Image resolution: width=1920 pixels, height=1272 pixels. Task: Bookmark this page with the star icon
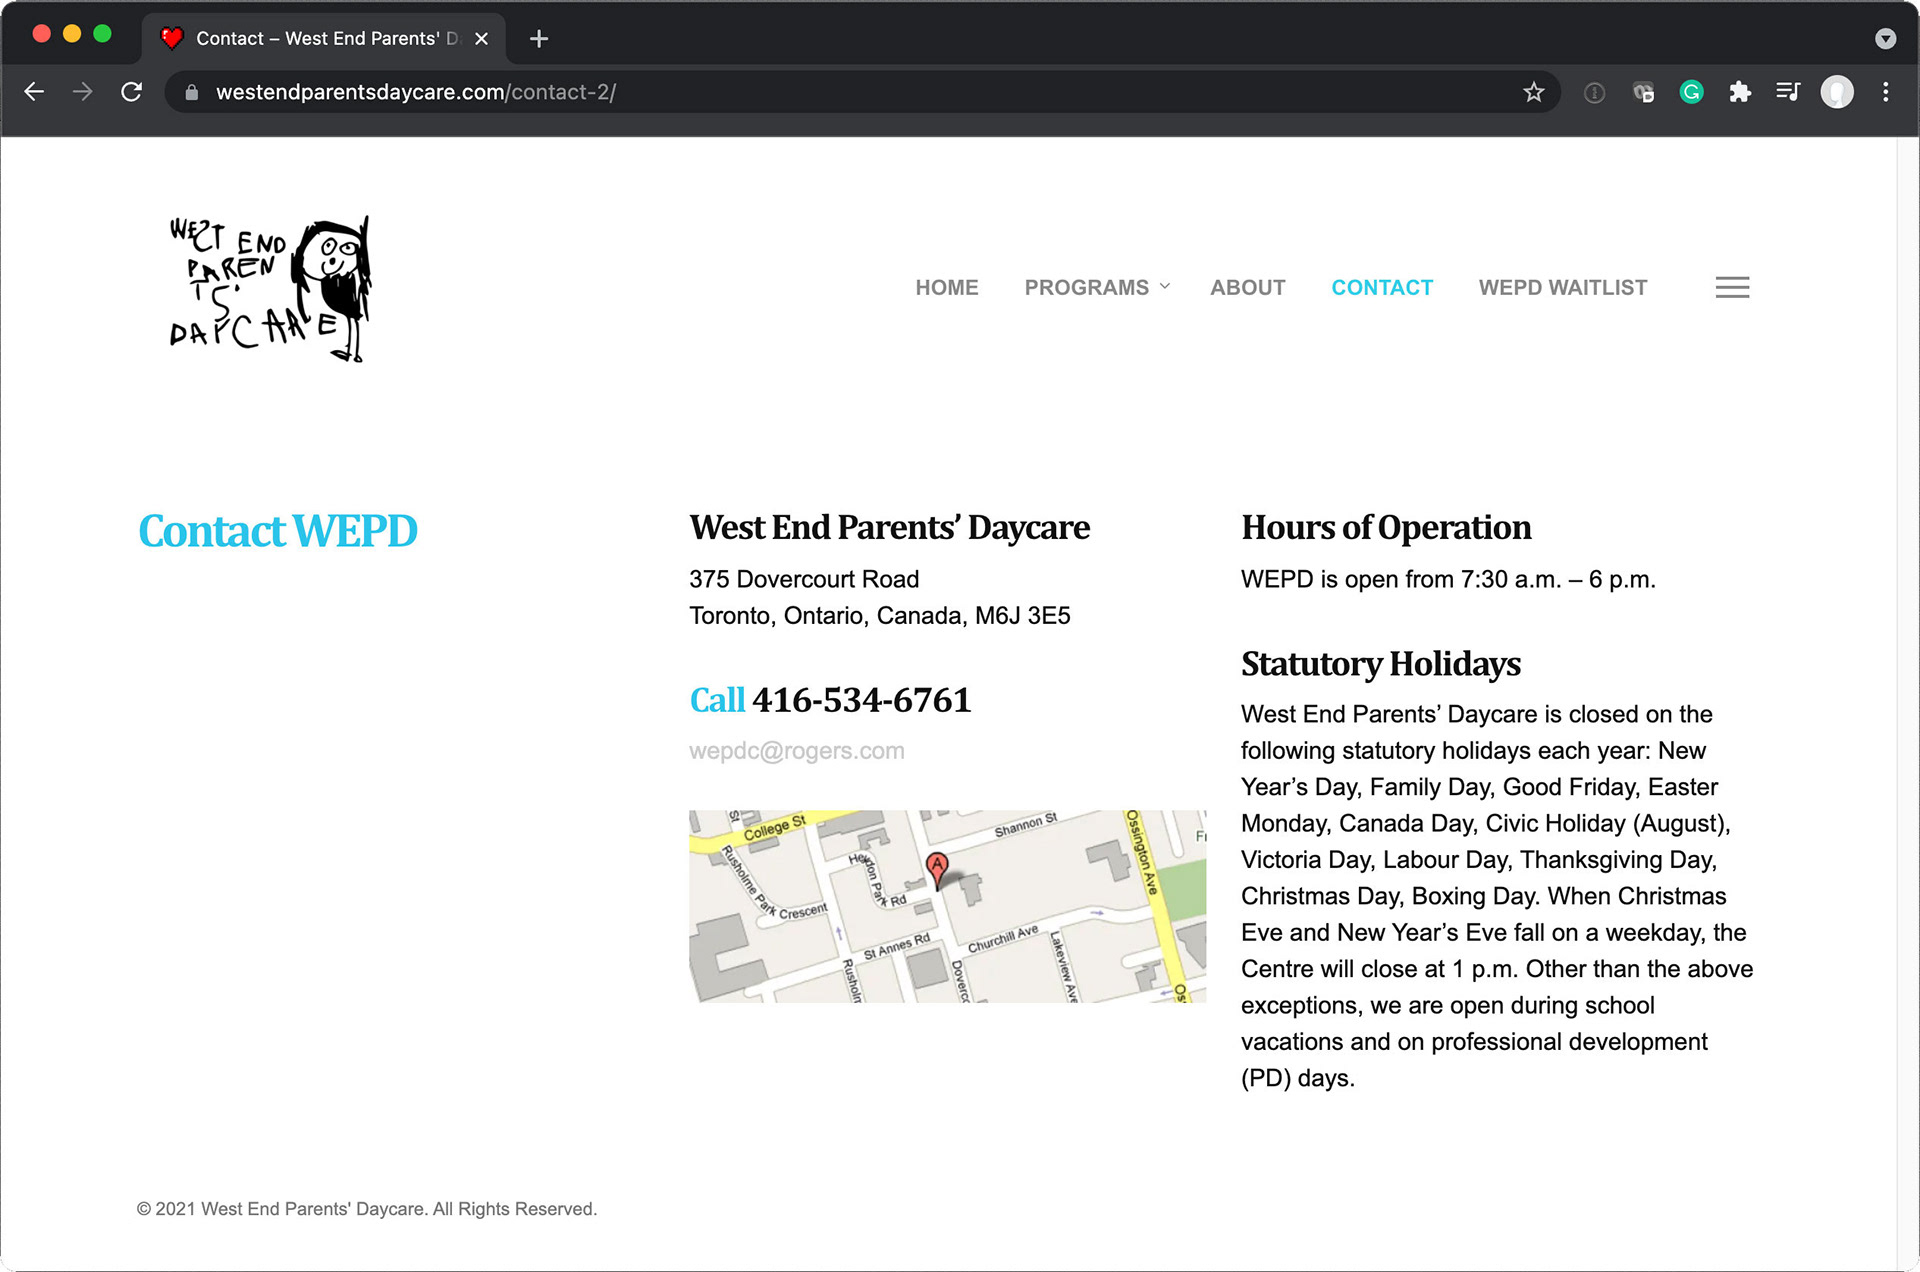click(1533, 92)
